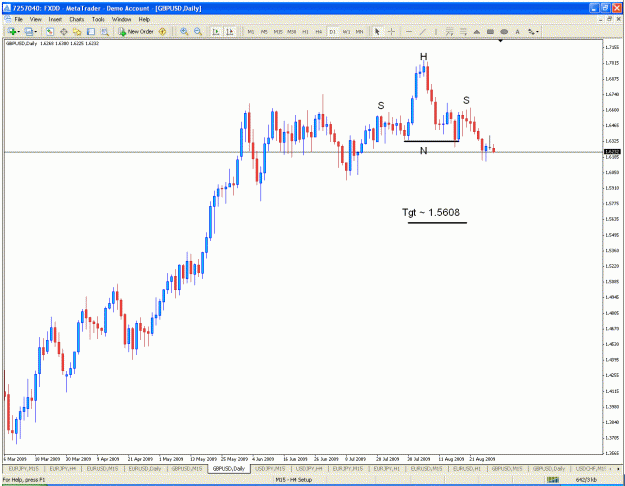625x486 pixels.
Task: Select the crosshair tool
Action: (391, 31)
